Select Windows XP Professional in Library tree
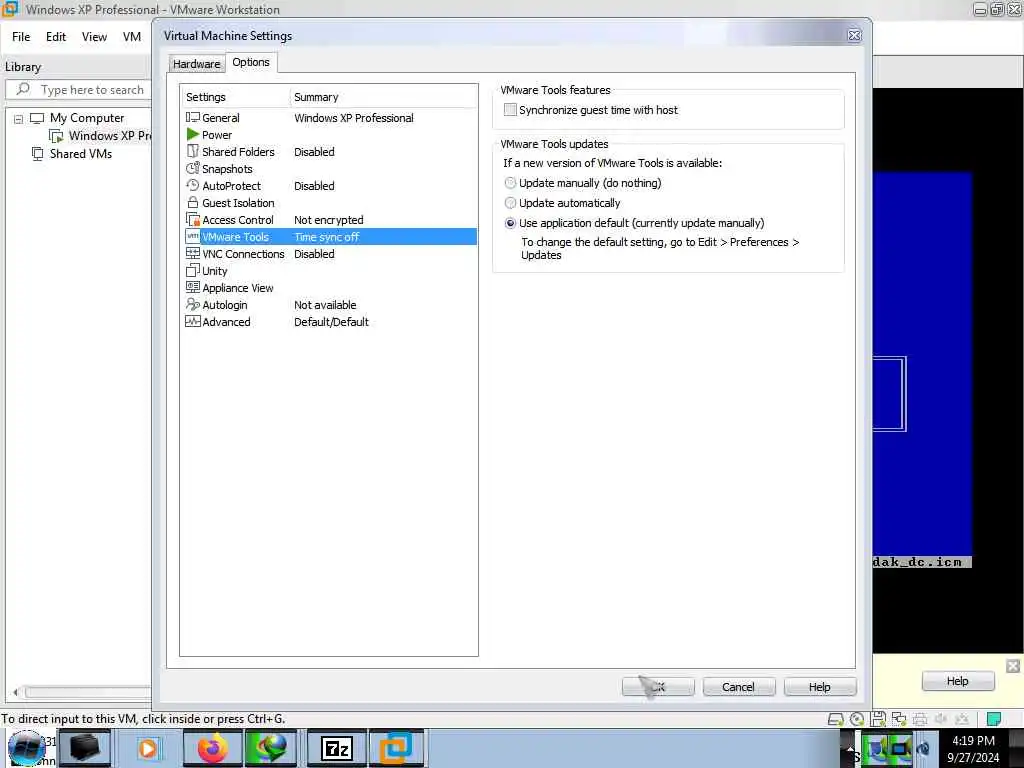Screen dimensions: 1024x768 pos(101,136)
